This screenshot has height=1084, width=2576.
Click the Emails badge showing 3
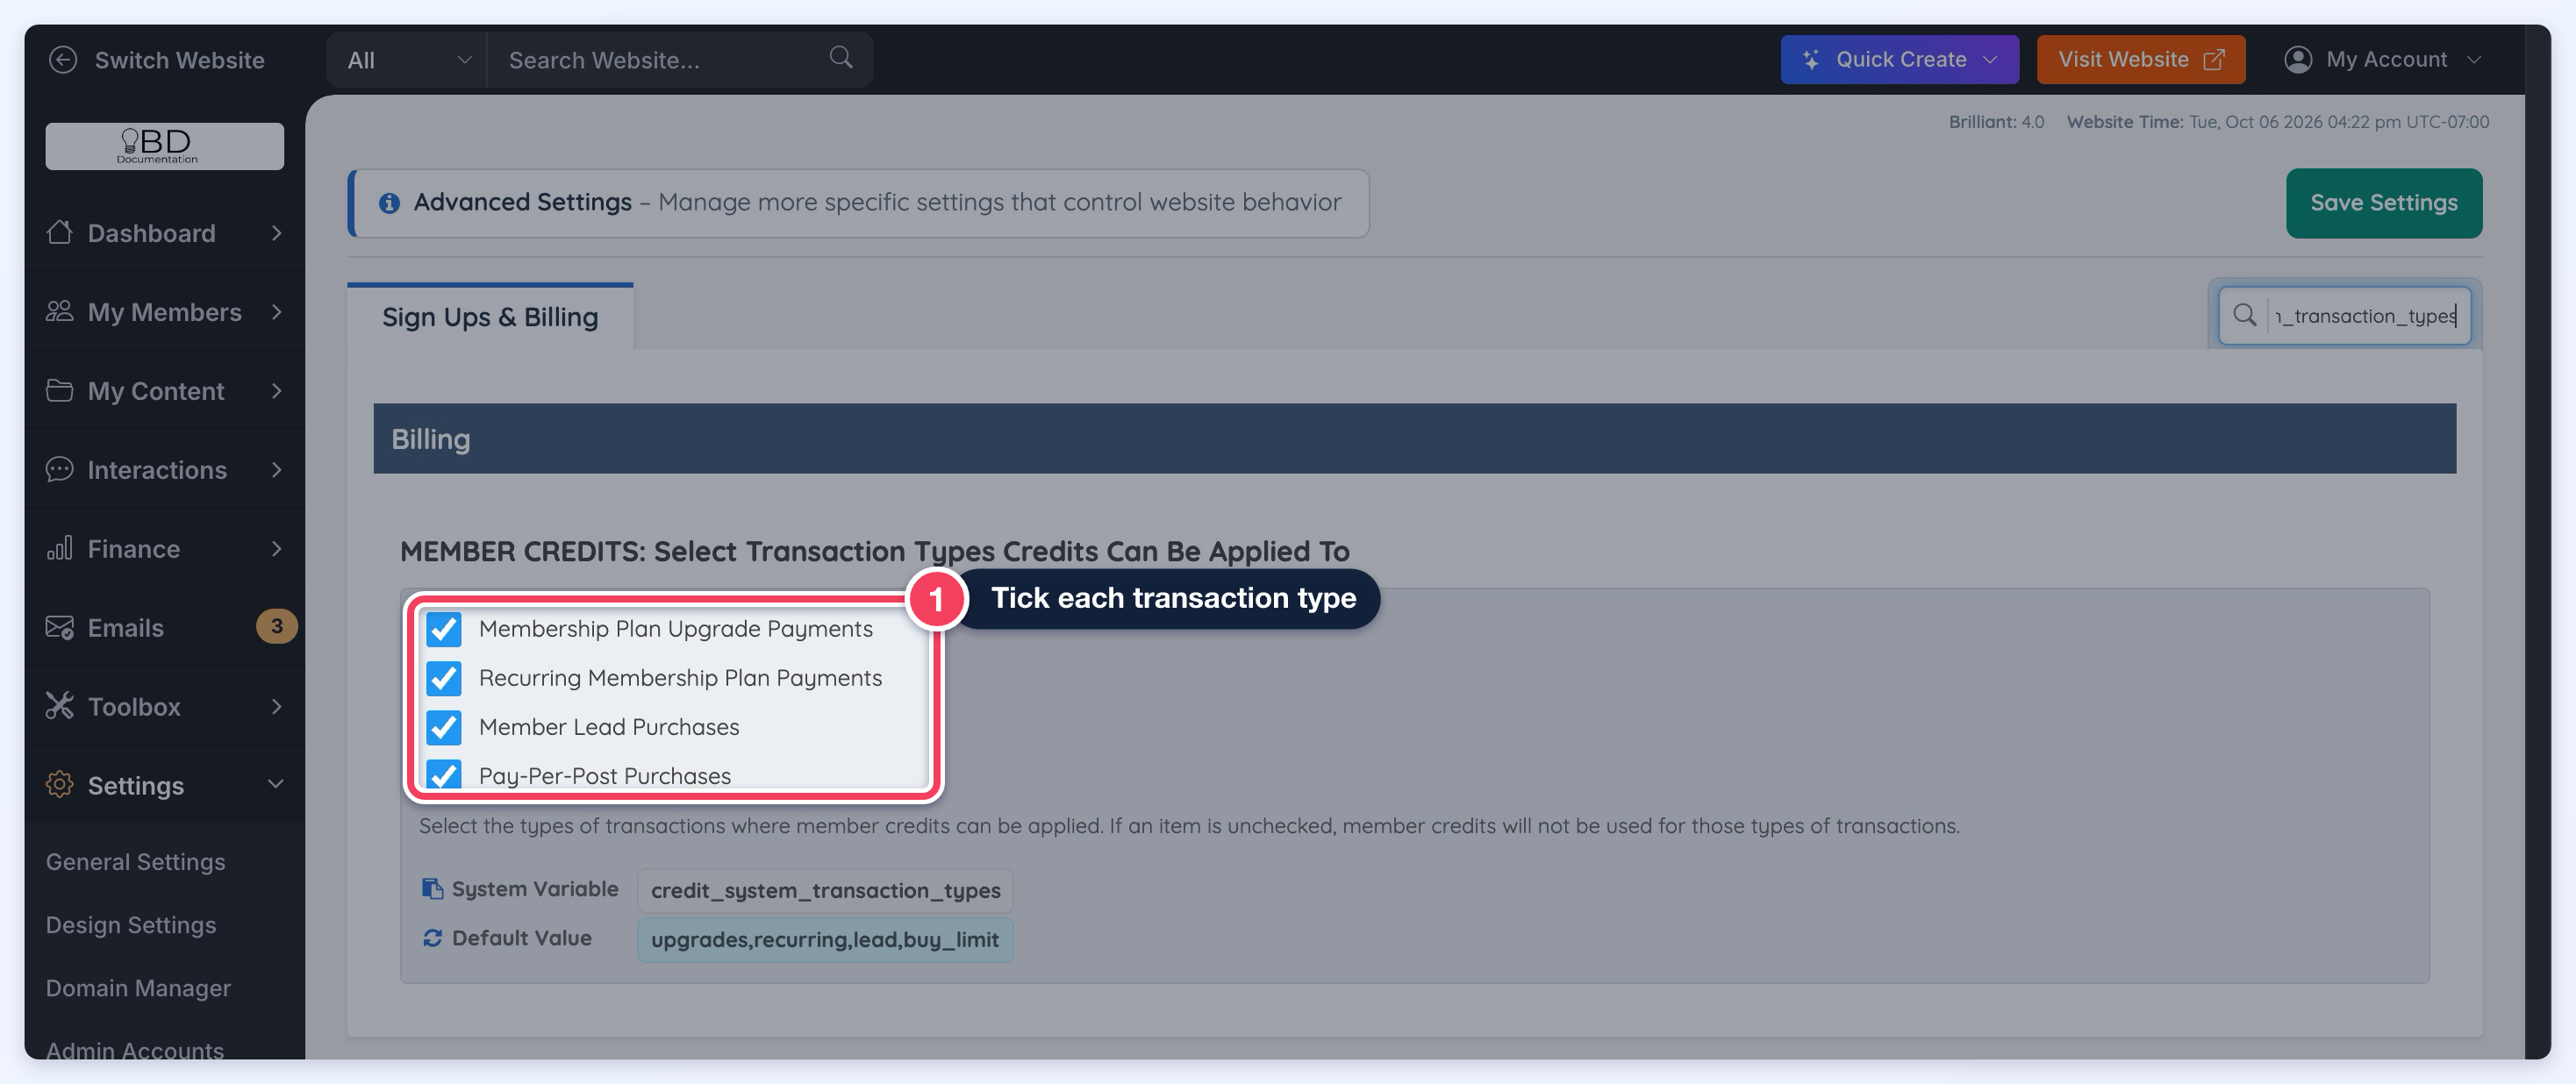click(x=276, y=626)
